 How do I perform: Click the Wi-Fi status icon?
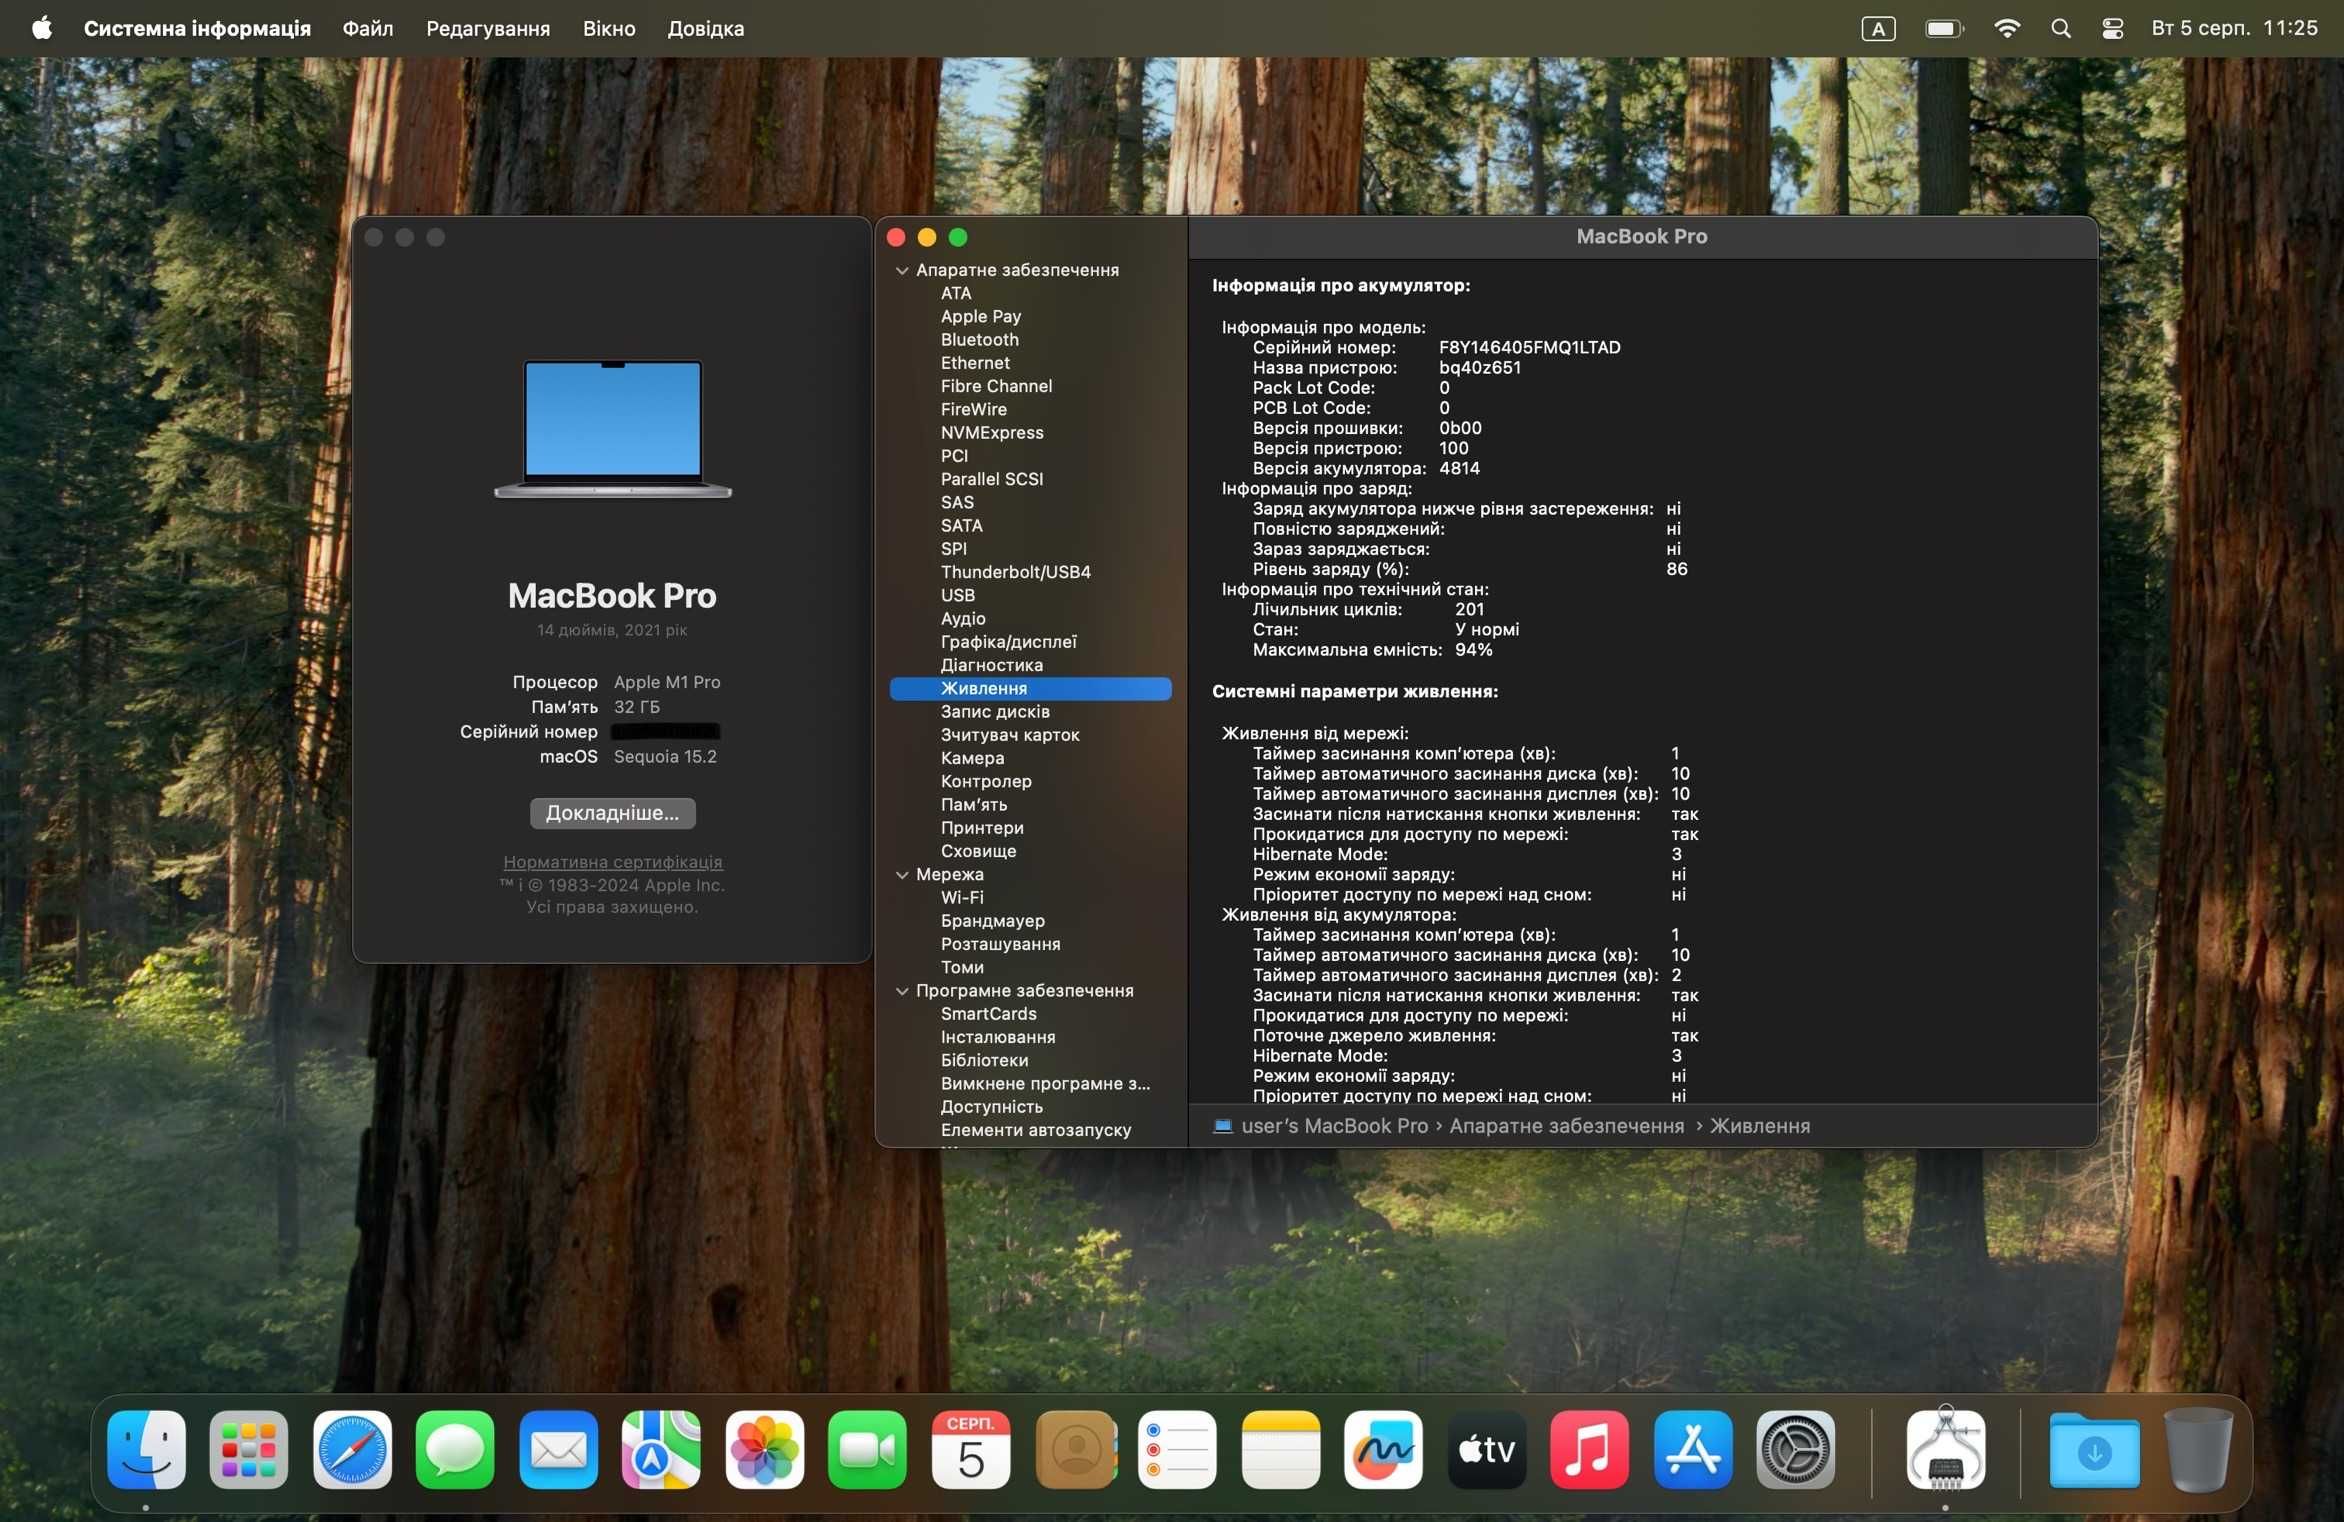pos(2006,28)
